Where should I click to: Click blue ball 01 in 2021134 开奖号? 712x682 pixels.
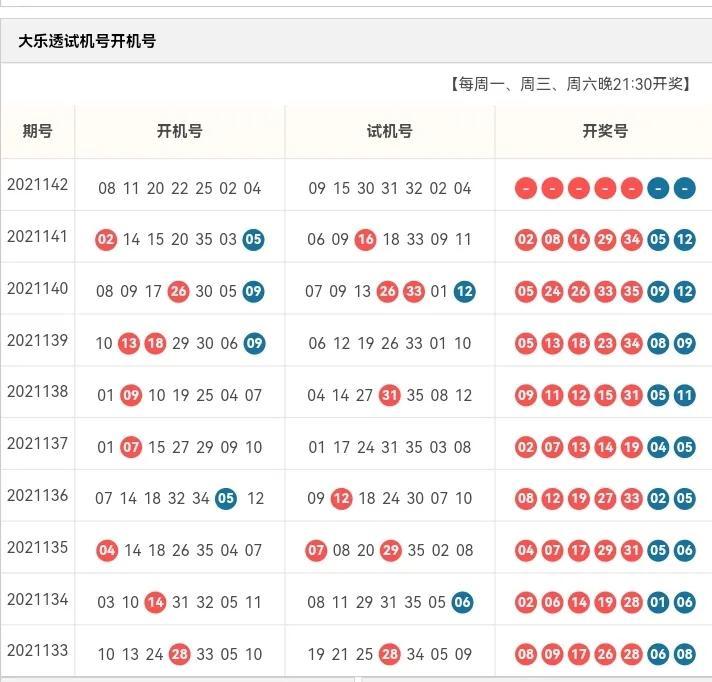(x=658, y=603)
